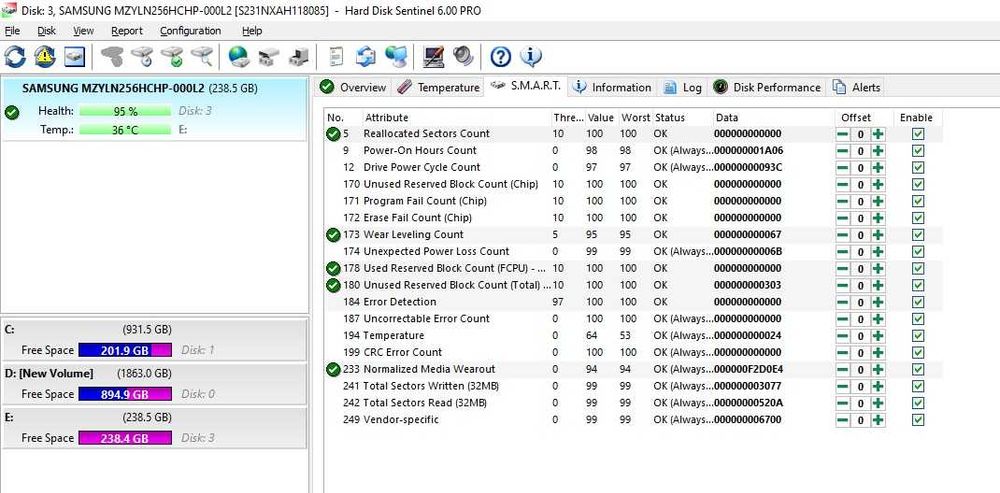Increase offset for Reallocated Sectors Count

click(878, 134)
